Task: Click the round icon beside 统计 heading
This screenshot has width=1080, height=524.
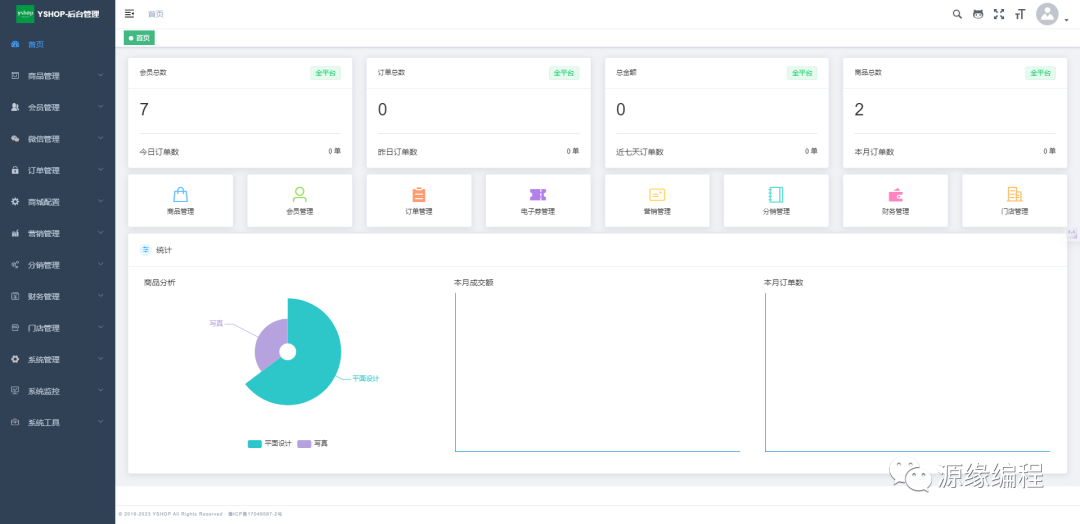Action: 145,250
